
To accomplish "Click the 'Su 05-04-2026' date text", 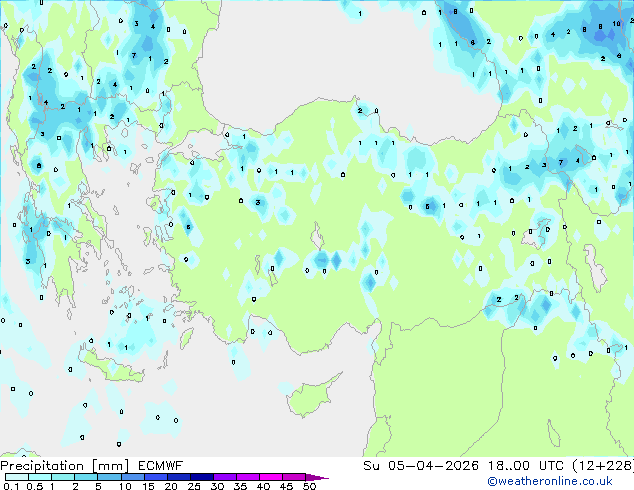I will [x=421, y=466].
